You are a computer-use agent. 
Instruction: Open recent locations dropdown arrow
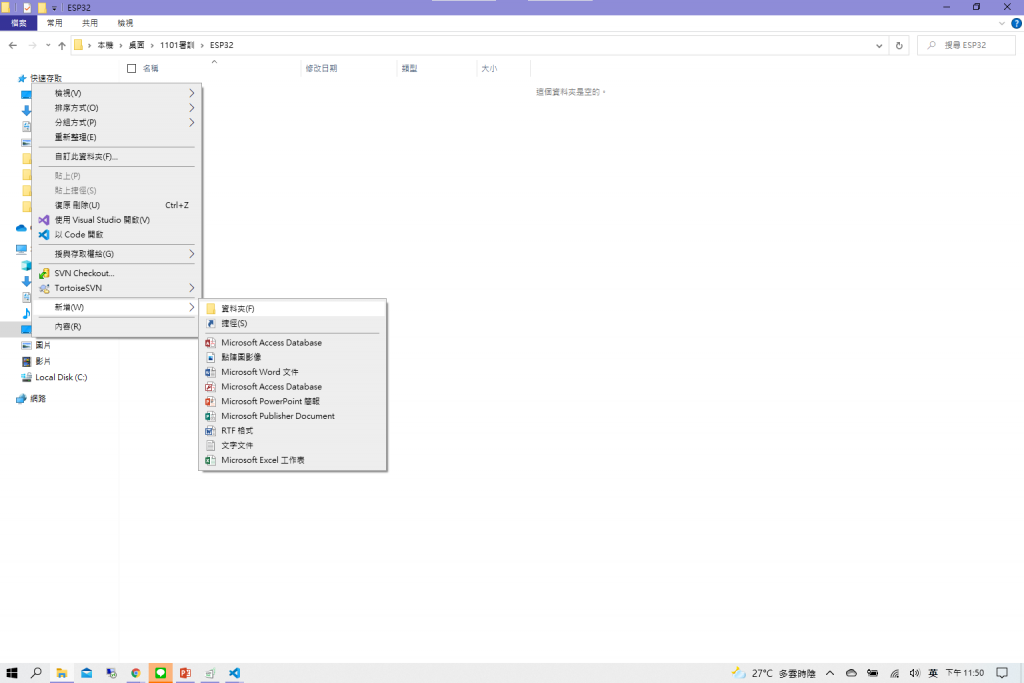click(48, 45)
